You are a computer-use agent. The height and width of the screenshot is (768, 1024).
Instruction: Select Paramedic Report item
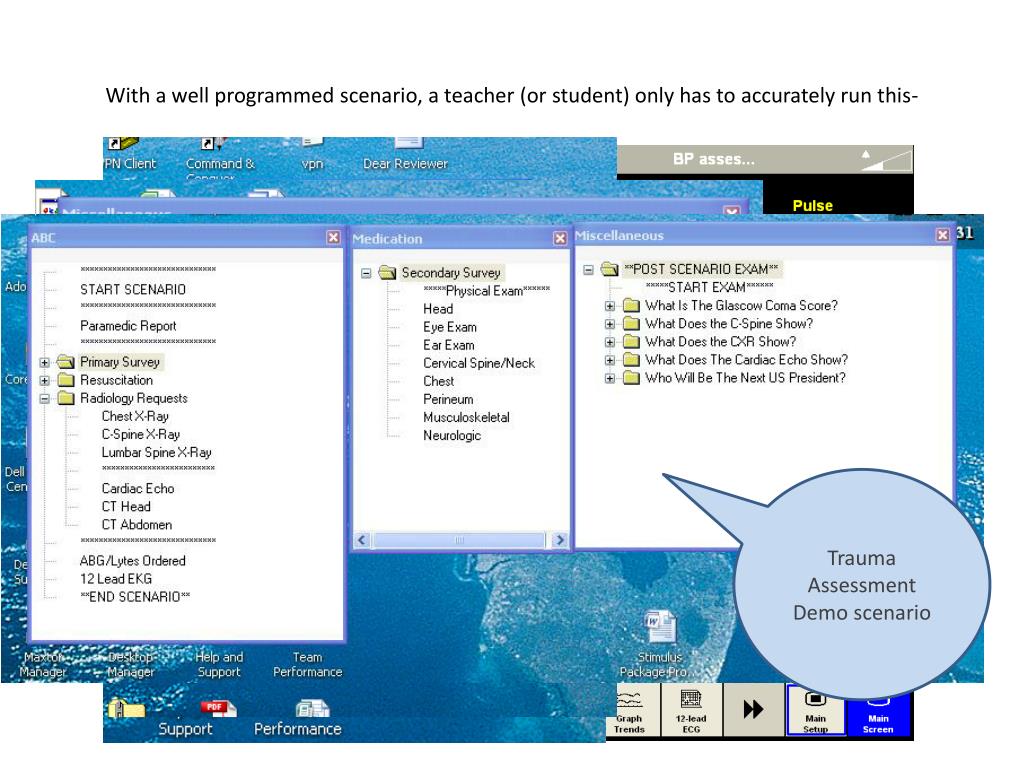click(x=128, y=326)
